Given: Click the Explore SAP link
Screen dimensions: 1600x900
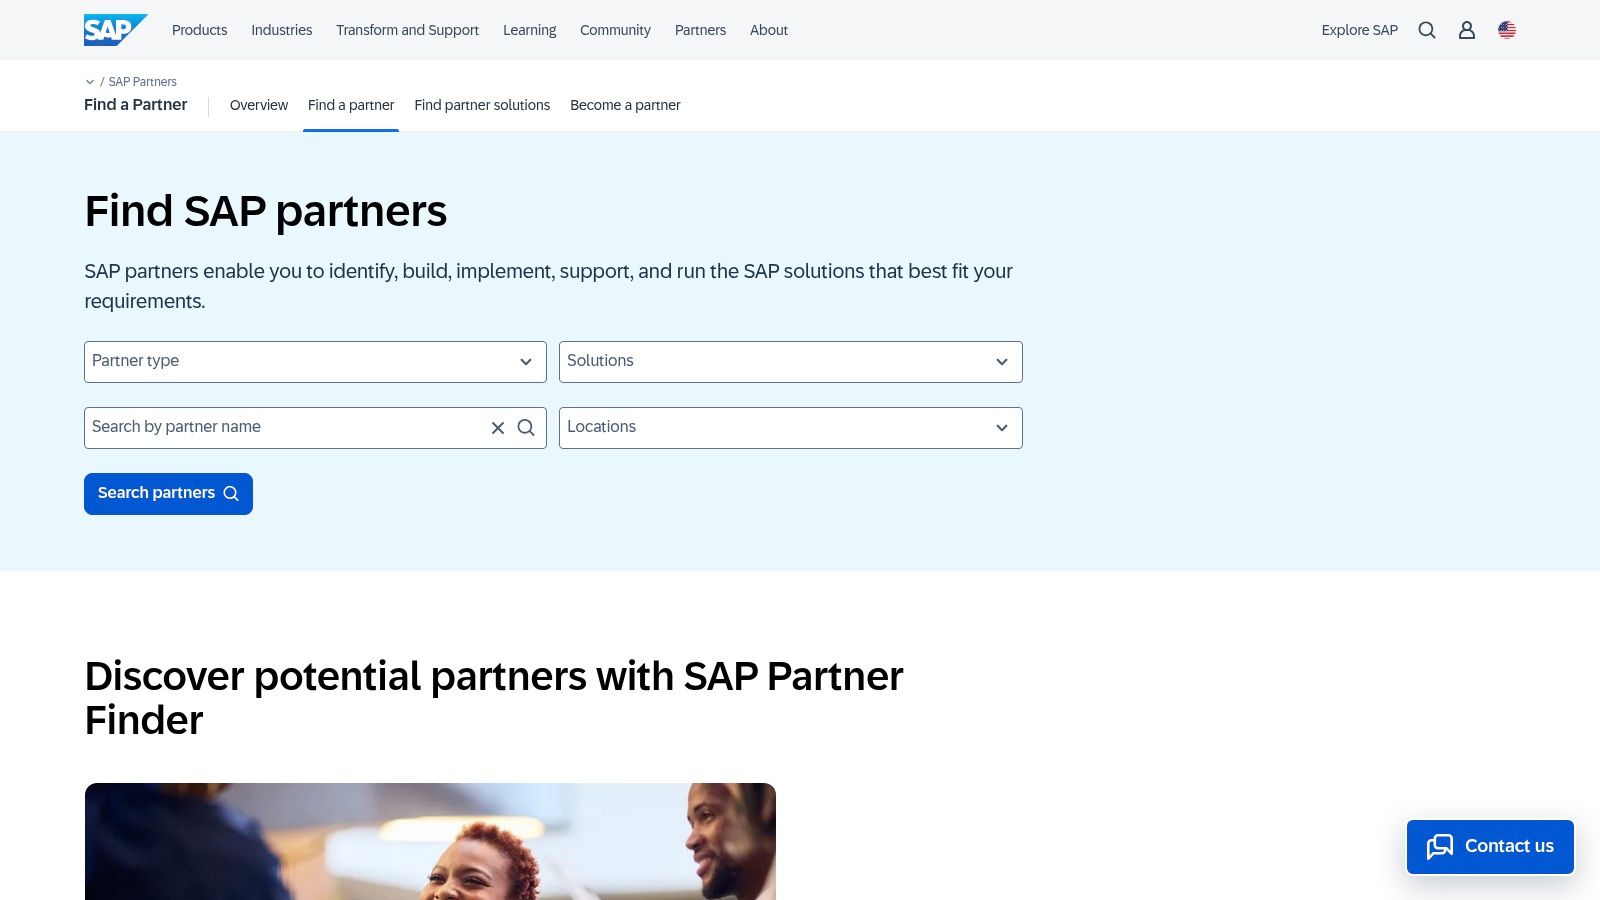Looking at the screenshot, I should pyautogui.click(x=1359, y=30).
